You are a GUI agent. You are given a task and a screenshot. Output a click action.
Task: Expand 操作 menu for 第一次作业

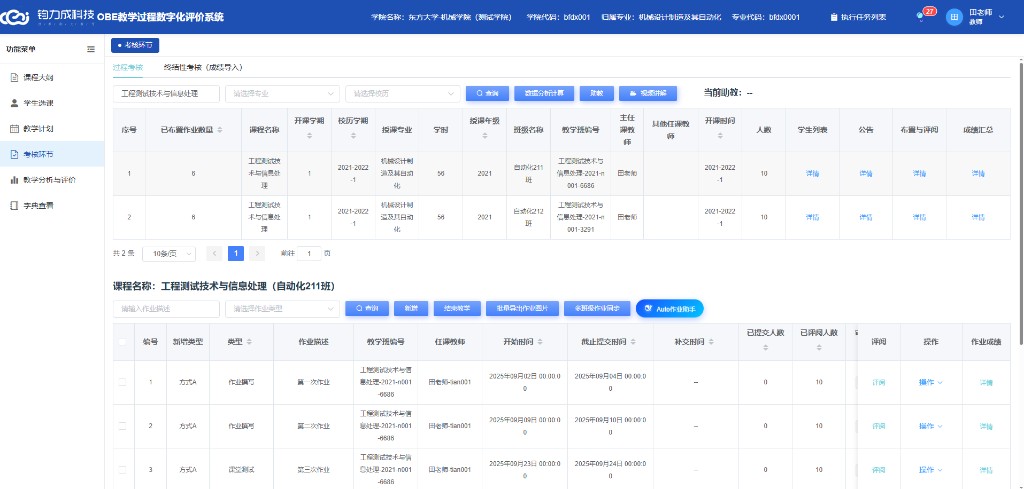coord(931,382)
